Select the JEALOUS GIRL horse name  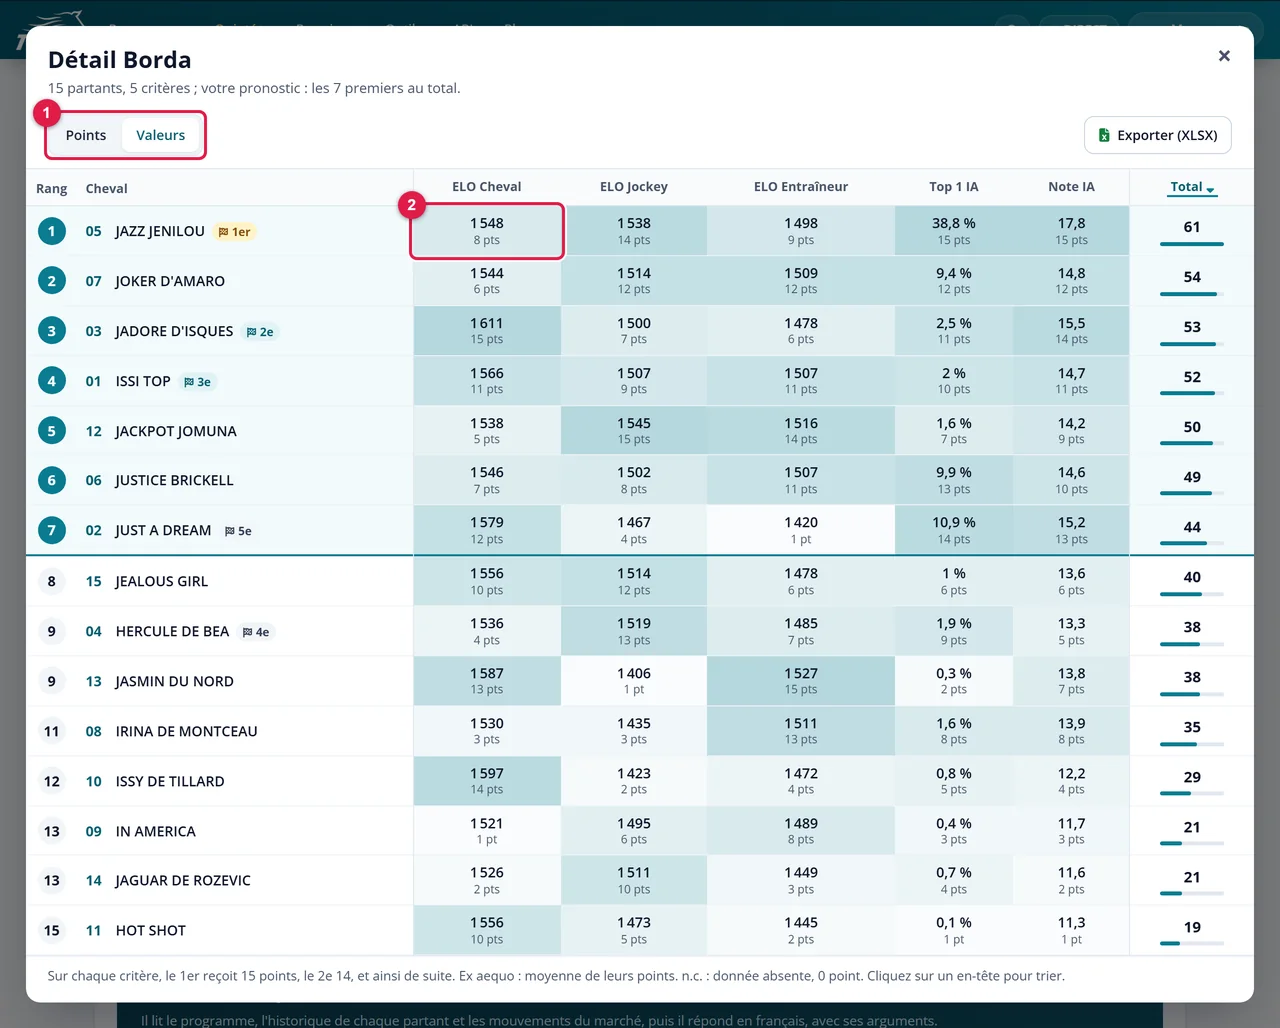tap(161, 581)
